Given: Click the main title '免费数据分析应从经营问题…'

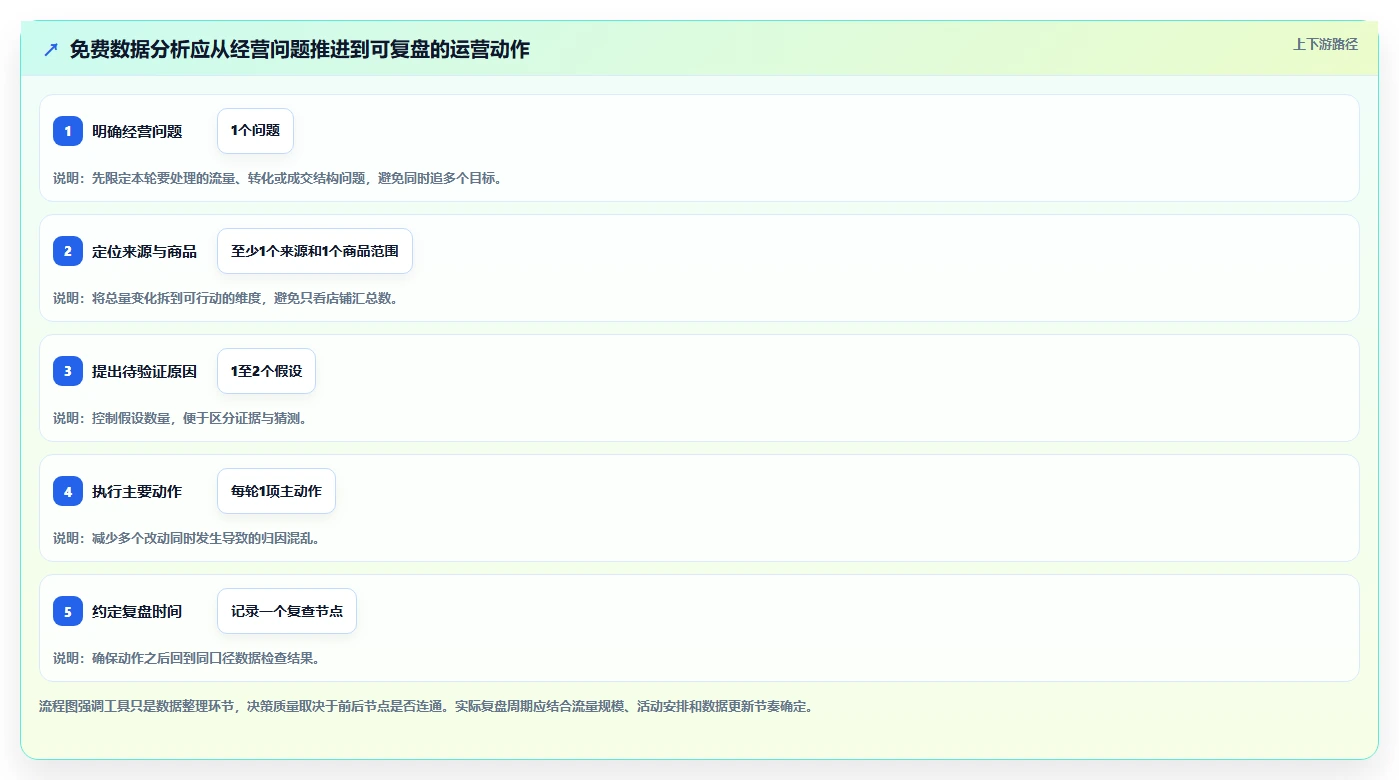Looking at the screenshot, I should pos(300,49).
